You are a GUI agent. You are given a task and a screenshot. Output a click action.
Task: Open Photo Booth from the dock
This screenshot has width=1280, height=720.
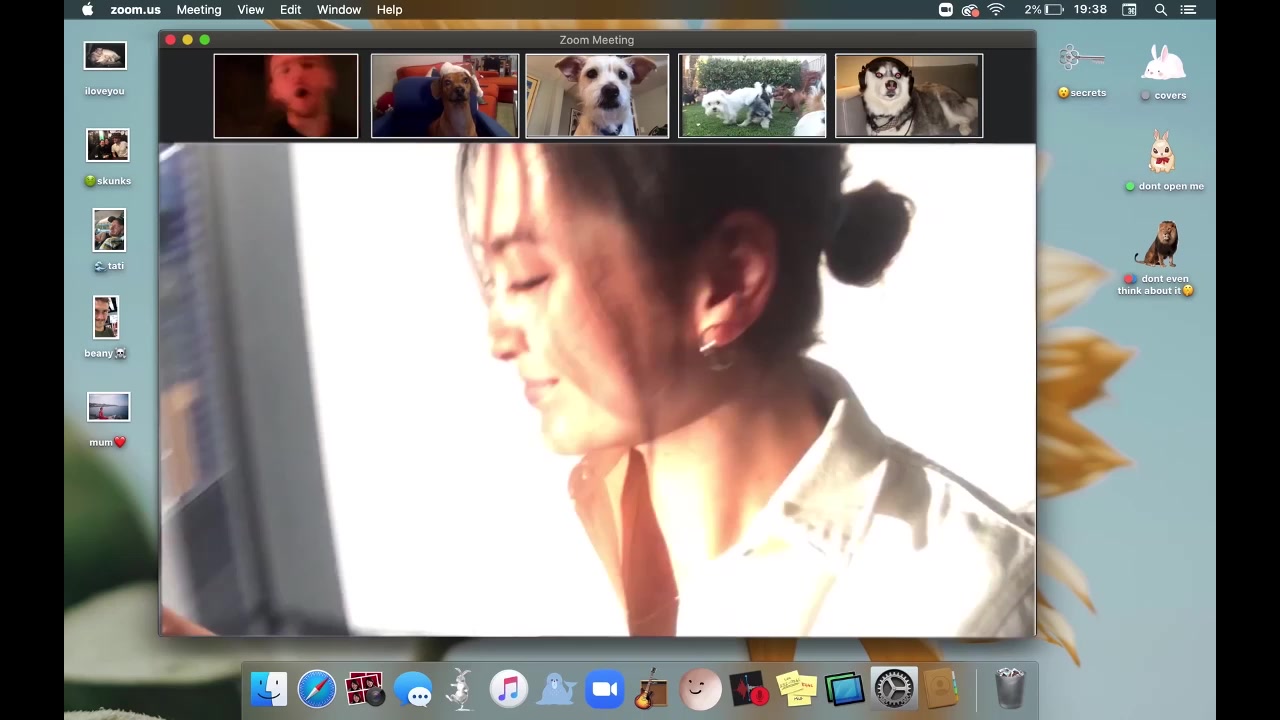coord(364,690)
